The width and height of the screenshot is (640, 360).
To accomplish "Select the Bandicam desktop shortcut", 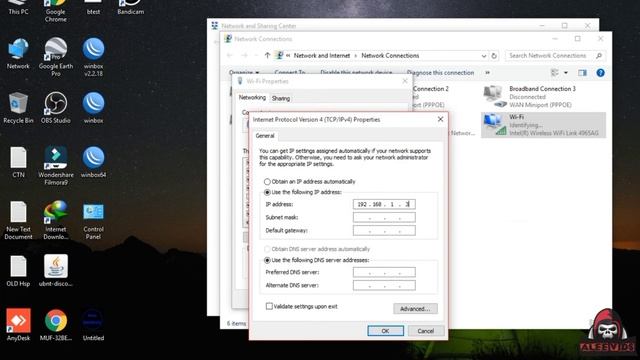I will coord(131,7).
